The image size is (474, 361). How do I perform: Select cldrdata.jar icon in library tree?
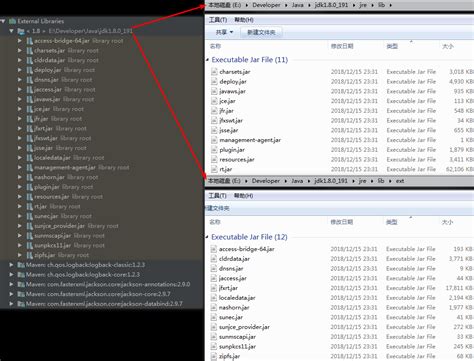point(29,60)
